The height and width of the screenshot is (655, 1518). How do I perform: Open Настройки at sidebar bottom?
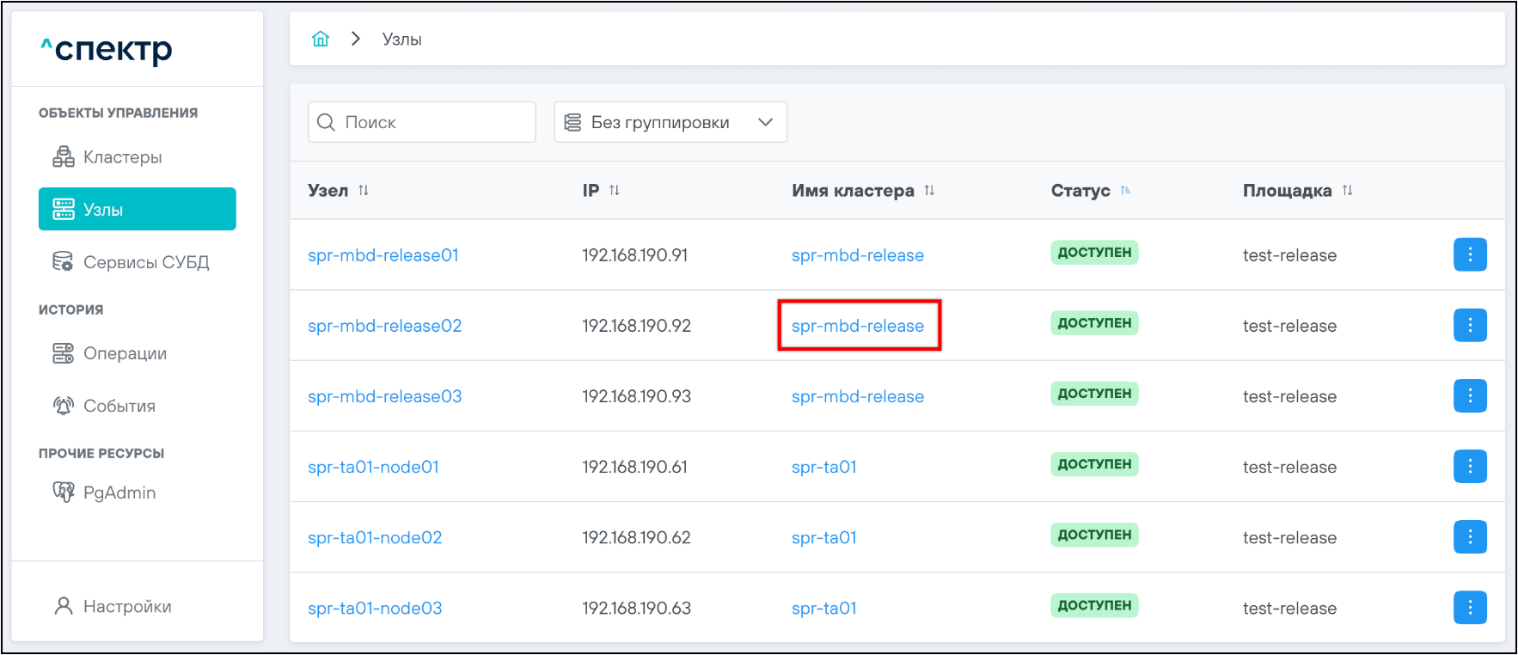tap(126, 606)
